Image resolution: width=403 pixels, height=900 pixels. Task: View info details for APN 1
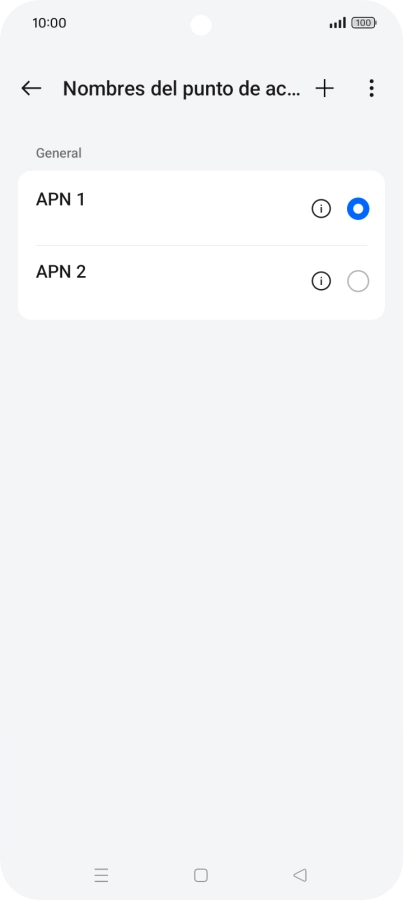(x=321, y=209)
